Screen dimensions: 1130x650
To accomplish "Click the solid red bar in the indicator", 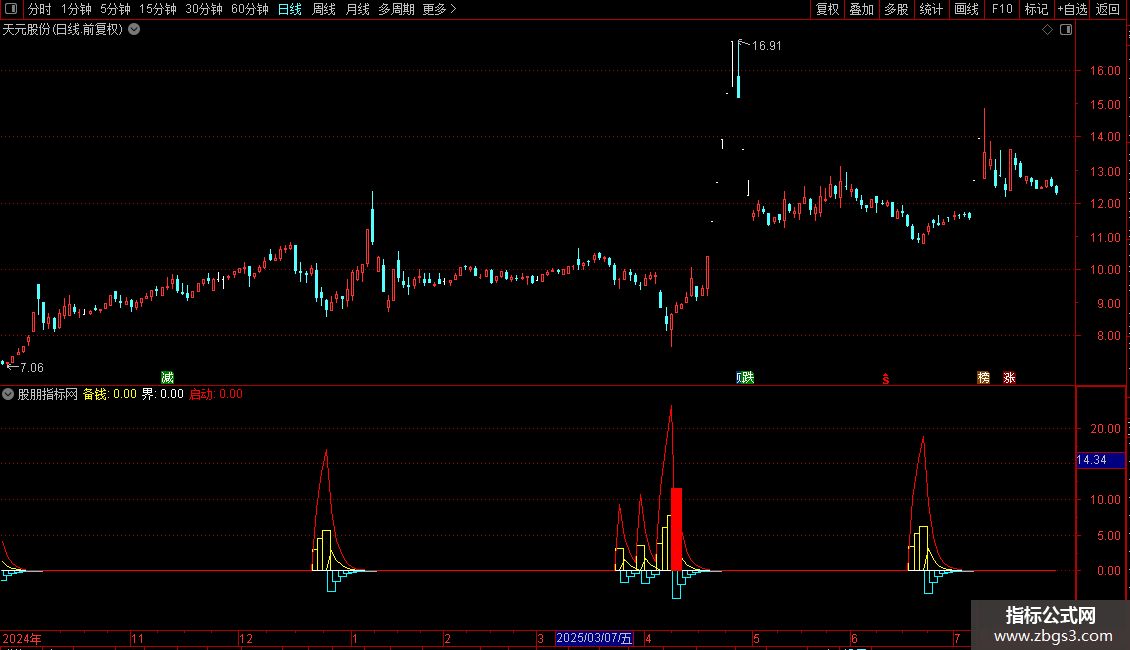I will [676, 530].
